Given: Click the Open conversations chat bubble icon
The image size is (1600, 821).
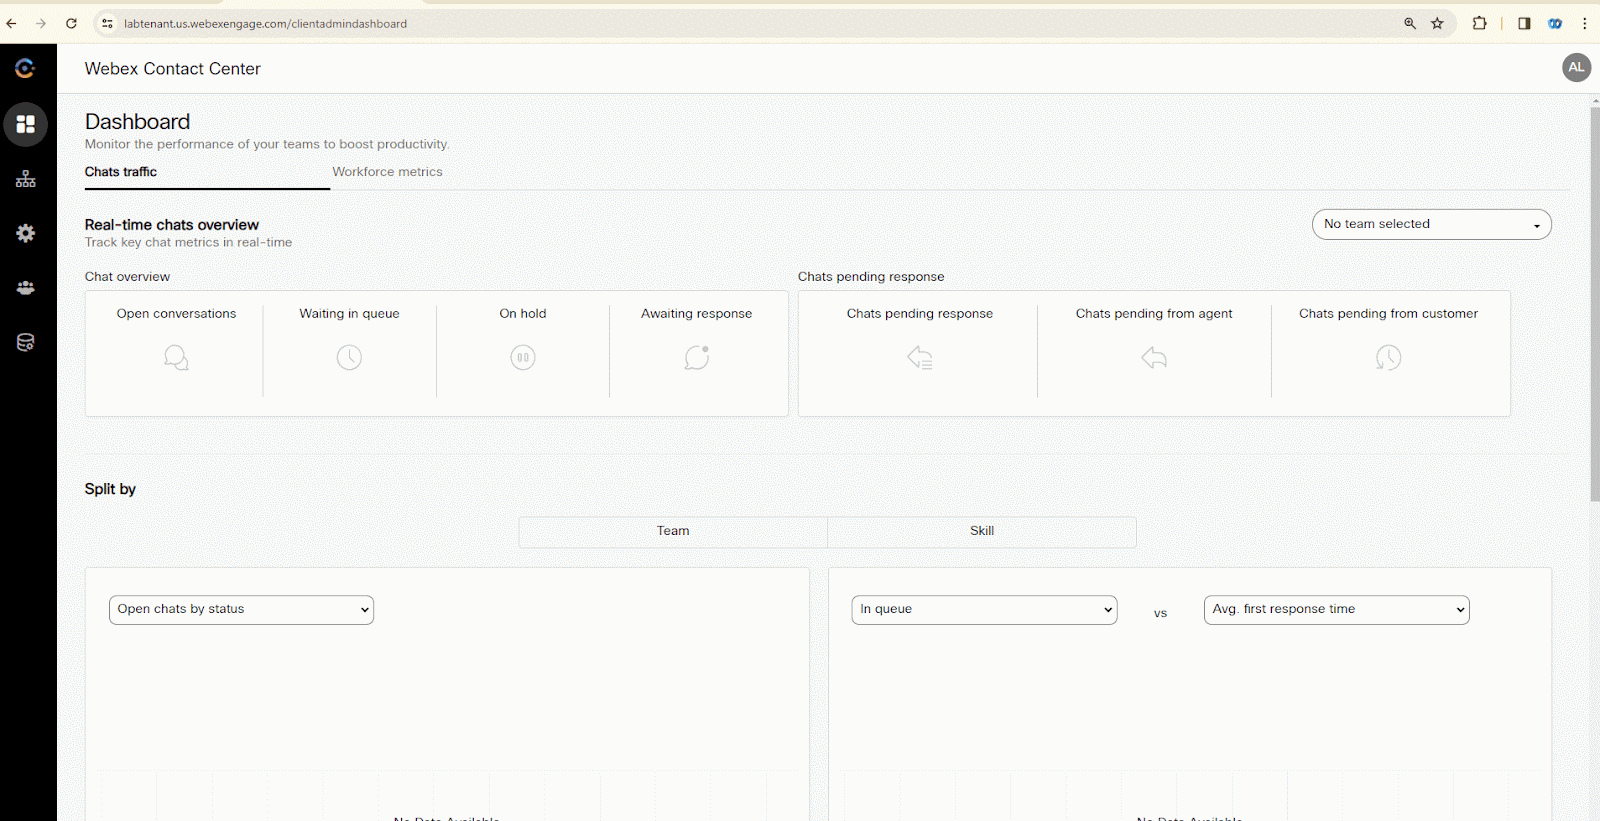Looking at the screenshot, I should [x=176, y=357].
